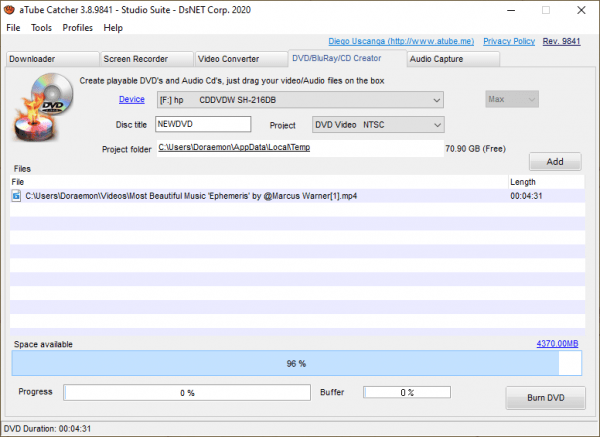600x437 pixels.
Task: Click the 00:04:31 length value in the list
Action: [x=526, y=196]
